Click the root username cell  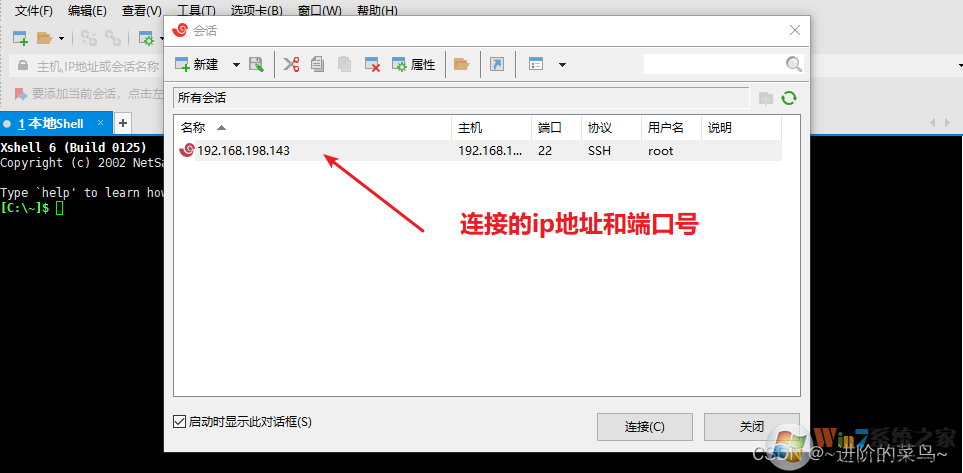(x=661, y=150)
